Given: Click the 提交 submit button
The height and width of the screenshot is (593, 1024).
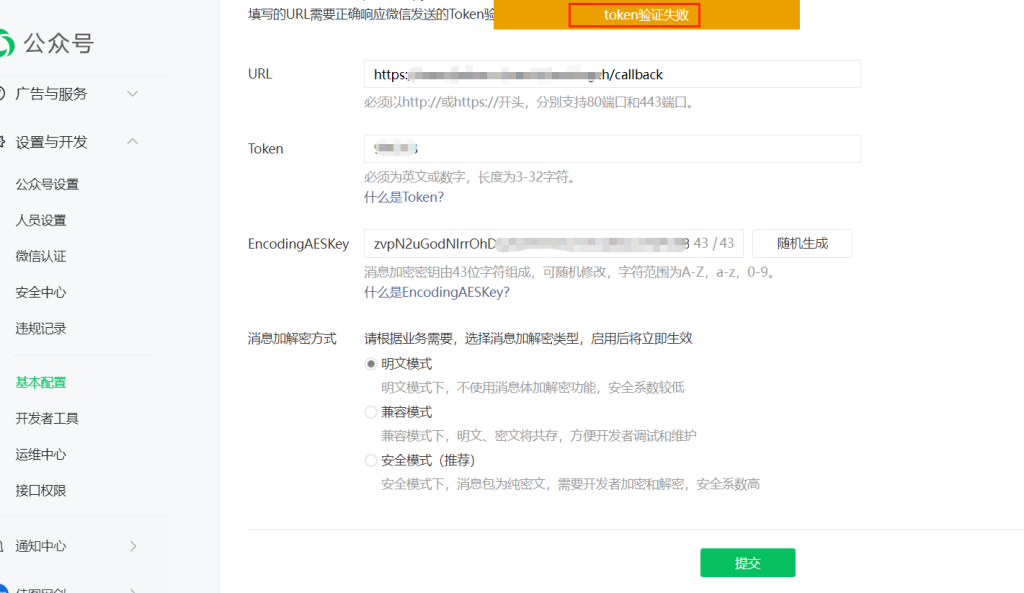Looking at the screenshot, I should pyautogui.click(x=747, y=562).
